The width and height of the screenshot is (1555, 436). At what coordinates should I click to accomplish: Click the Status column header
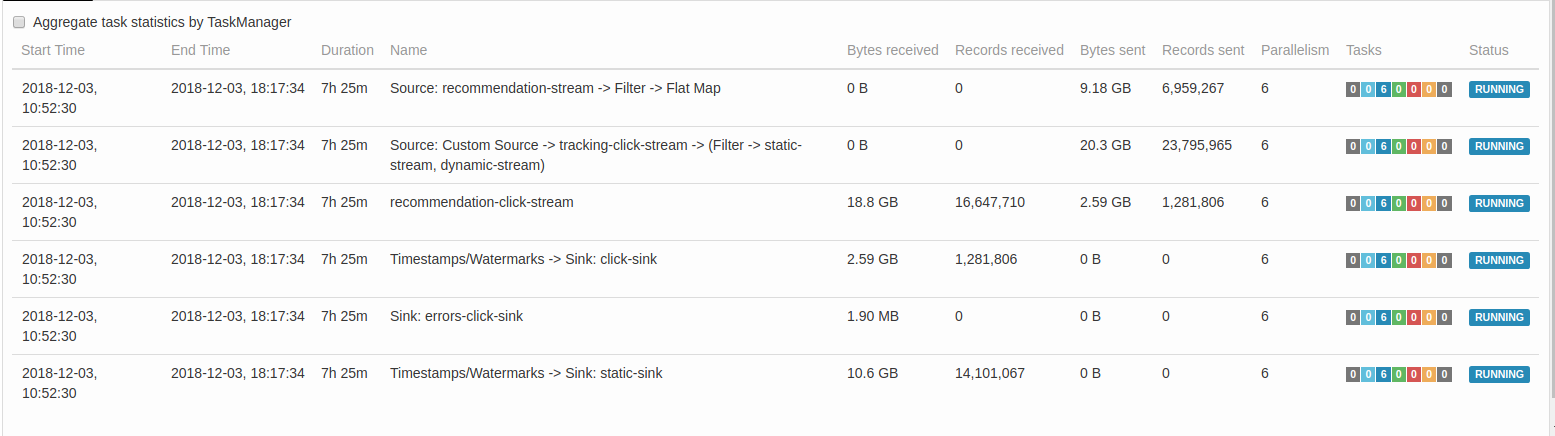pos(1488,50)
